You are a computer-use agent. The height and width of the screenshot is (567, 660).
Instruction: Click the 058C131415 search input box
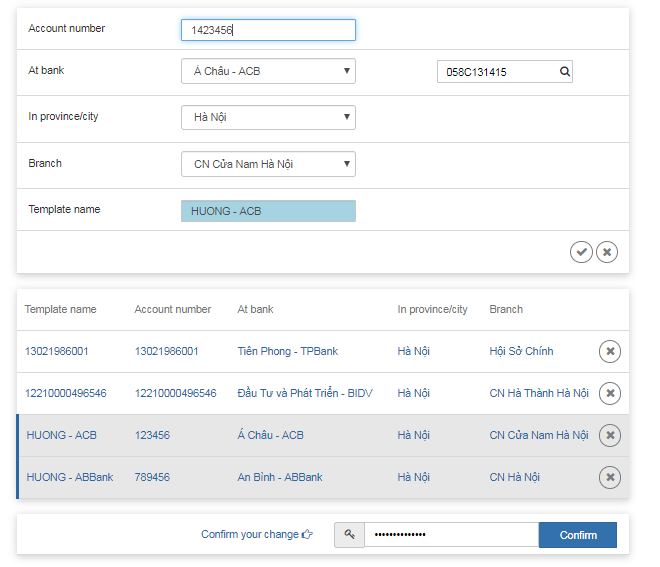[496, 72]
